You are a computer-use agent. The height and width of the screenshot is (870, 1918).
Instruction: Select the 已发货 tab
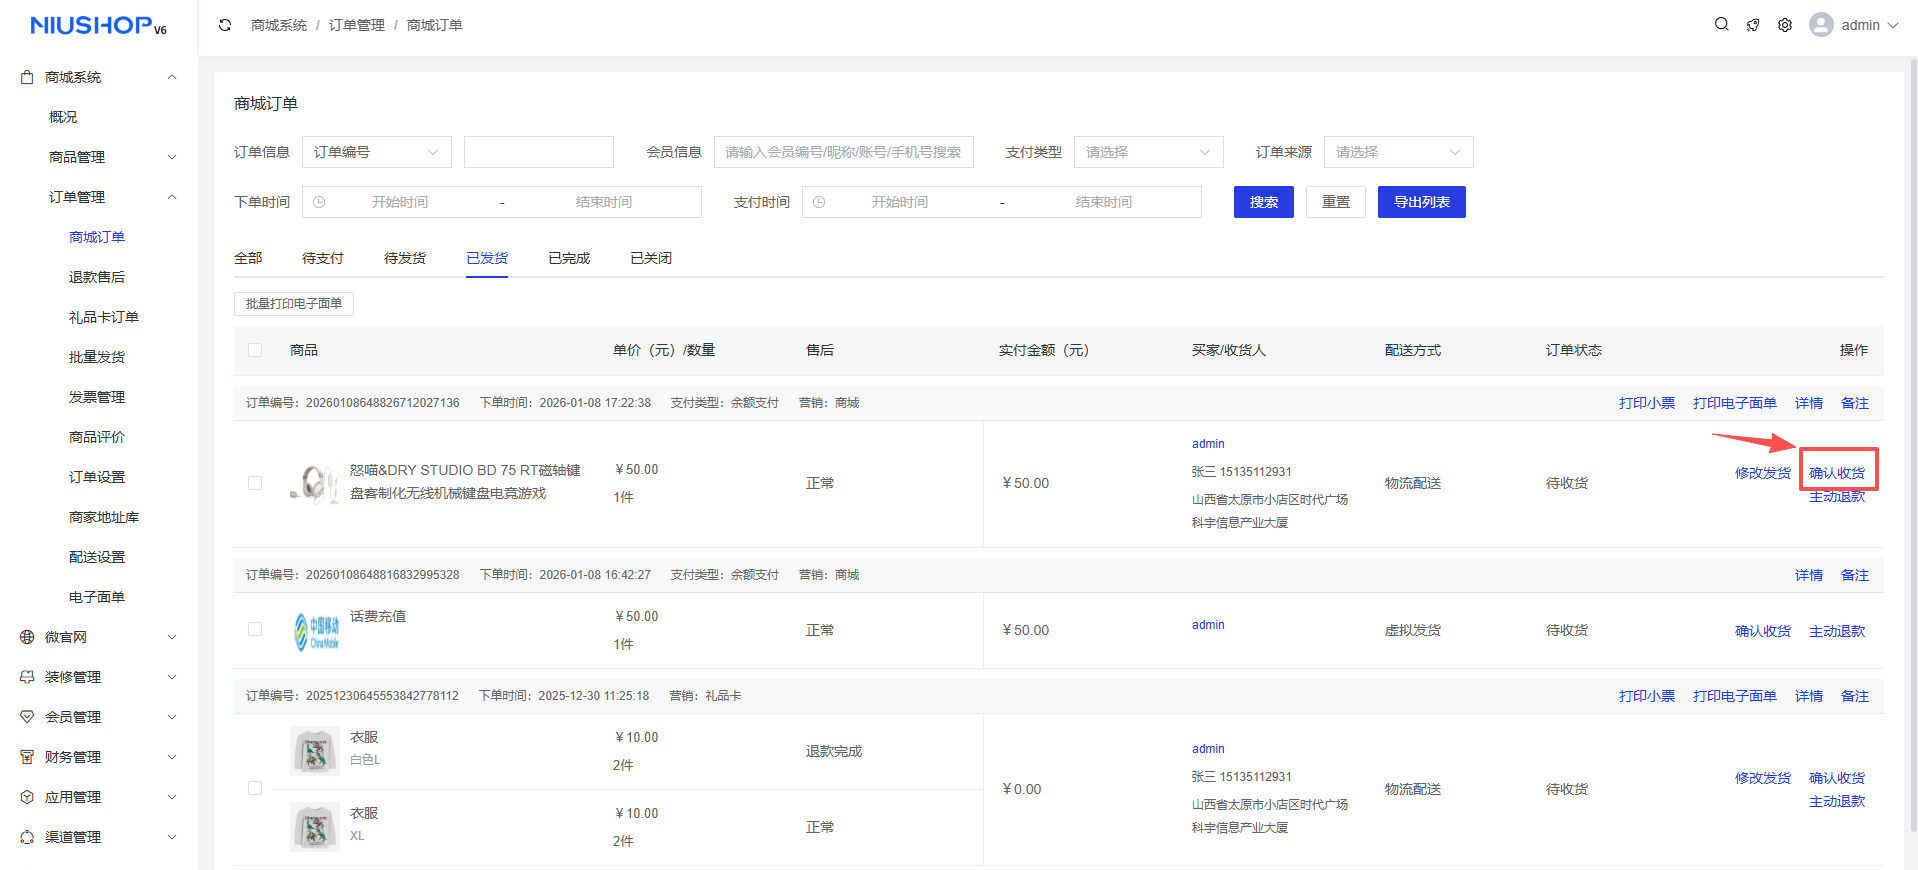click(487, 258)
